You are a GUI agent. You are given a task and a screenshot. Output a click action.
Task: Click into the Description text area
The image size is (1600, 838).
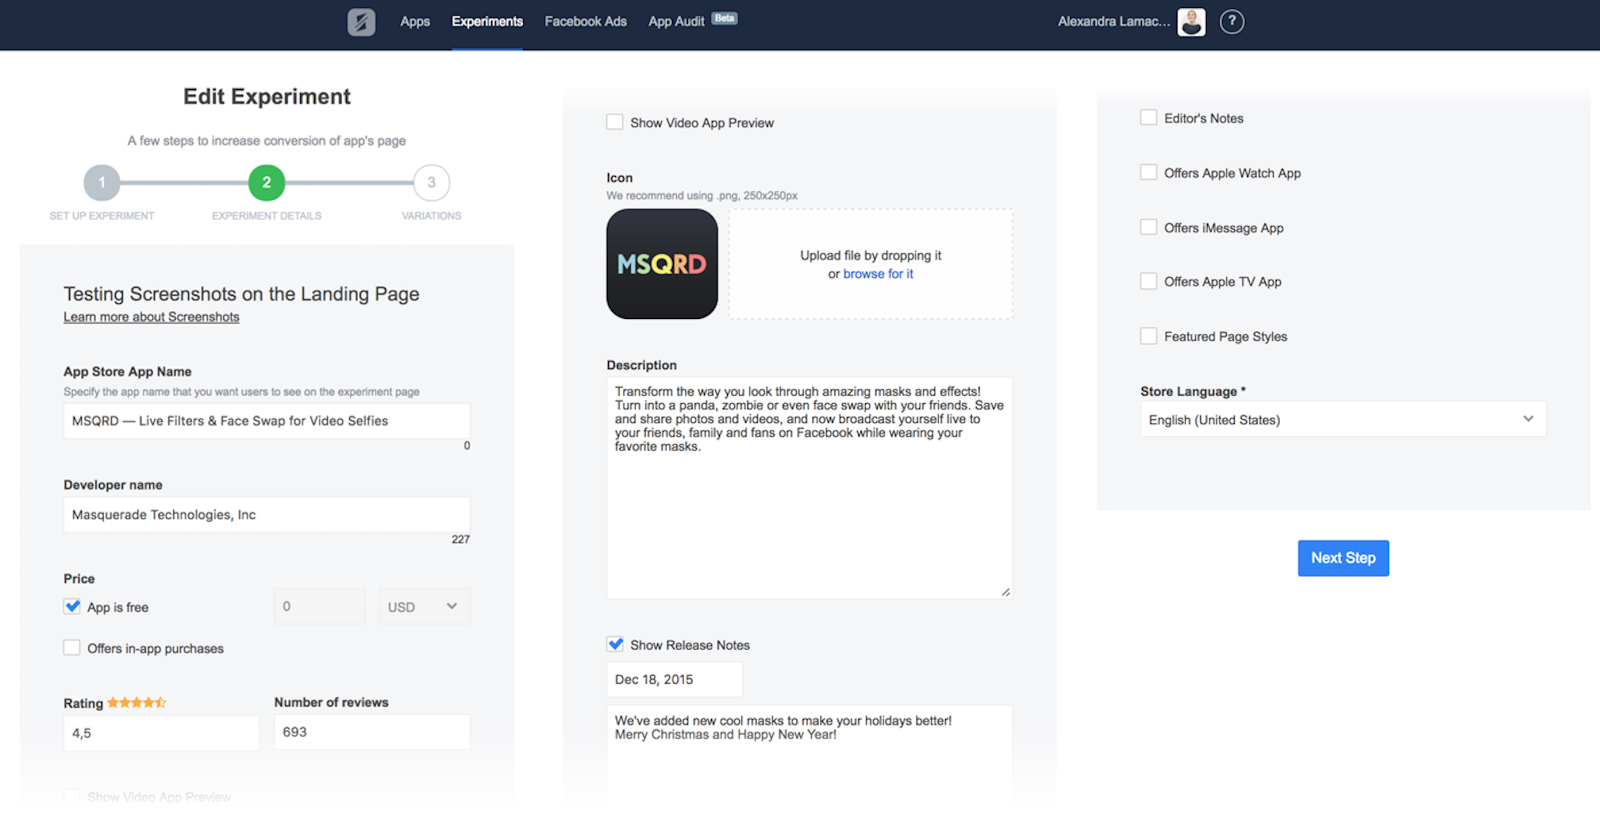[x=810, y=488]
